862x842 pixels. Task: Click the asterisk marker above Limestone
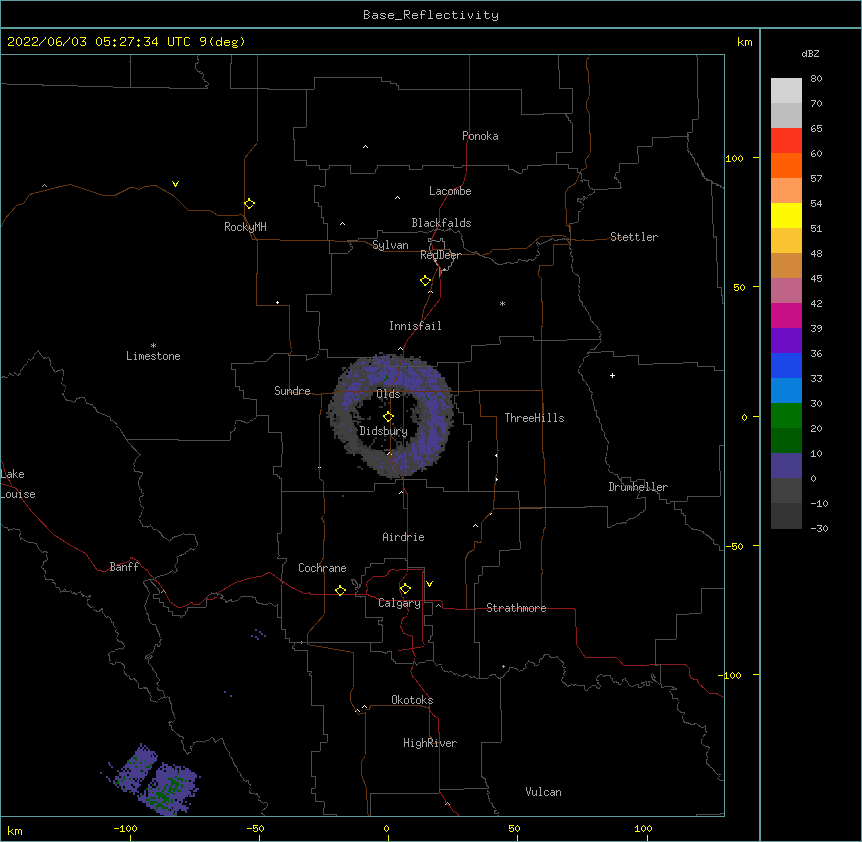[x=153, y=345]
